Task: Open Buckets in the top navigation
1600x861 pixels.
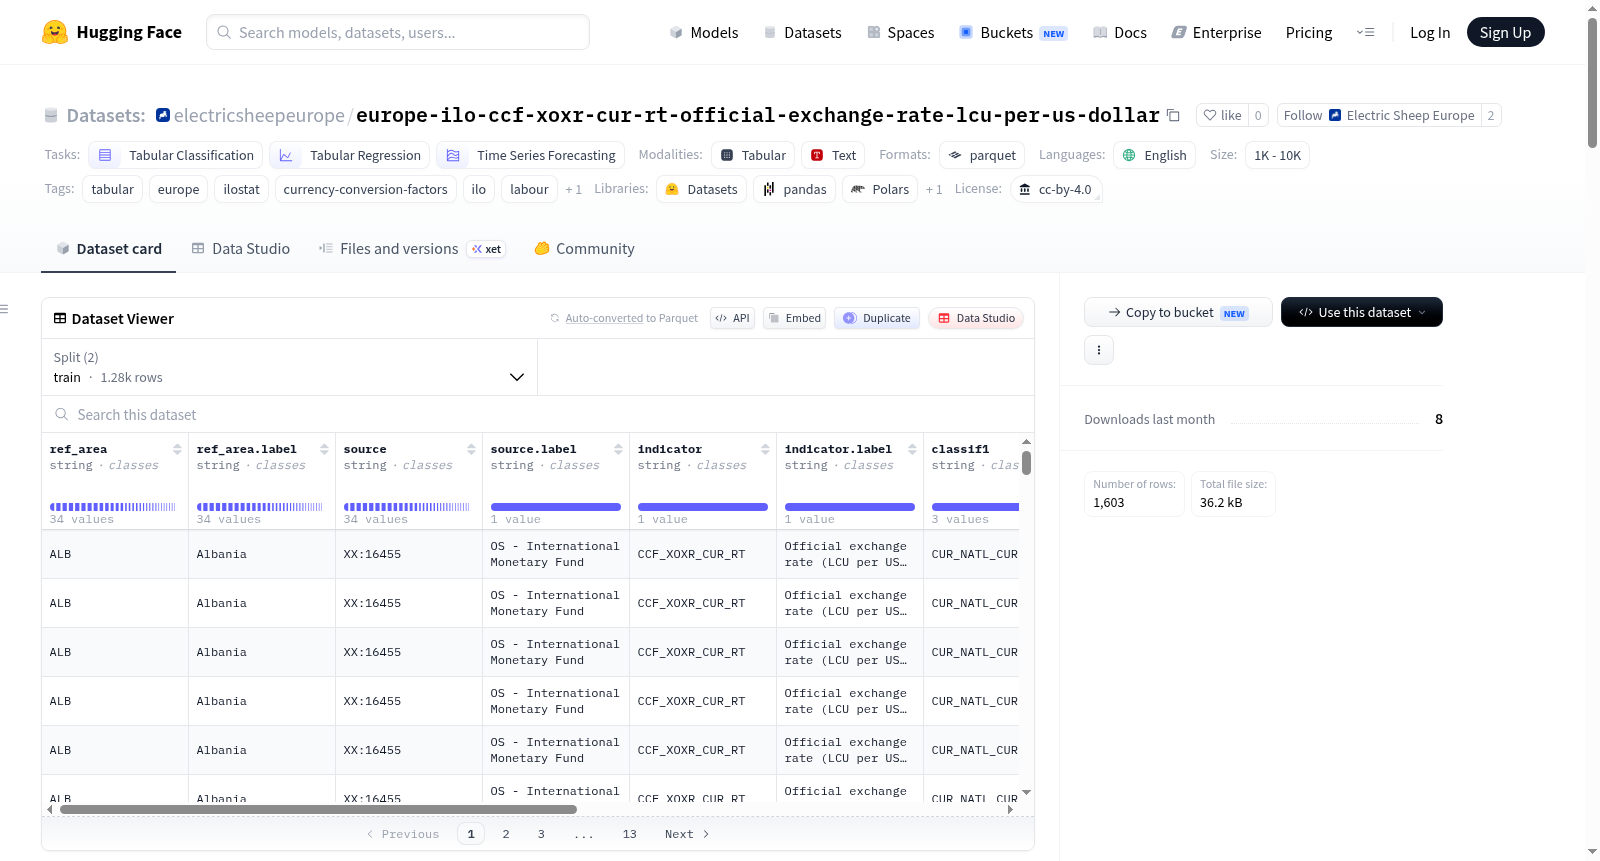Action: coord(1013,33)
